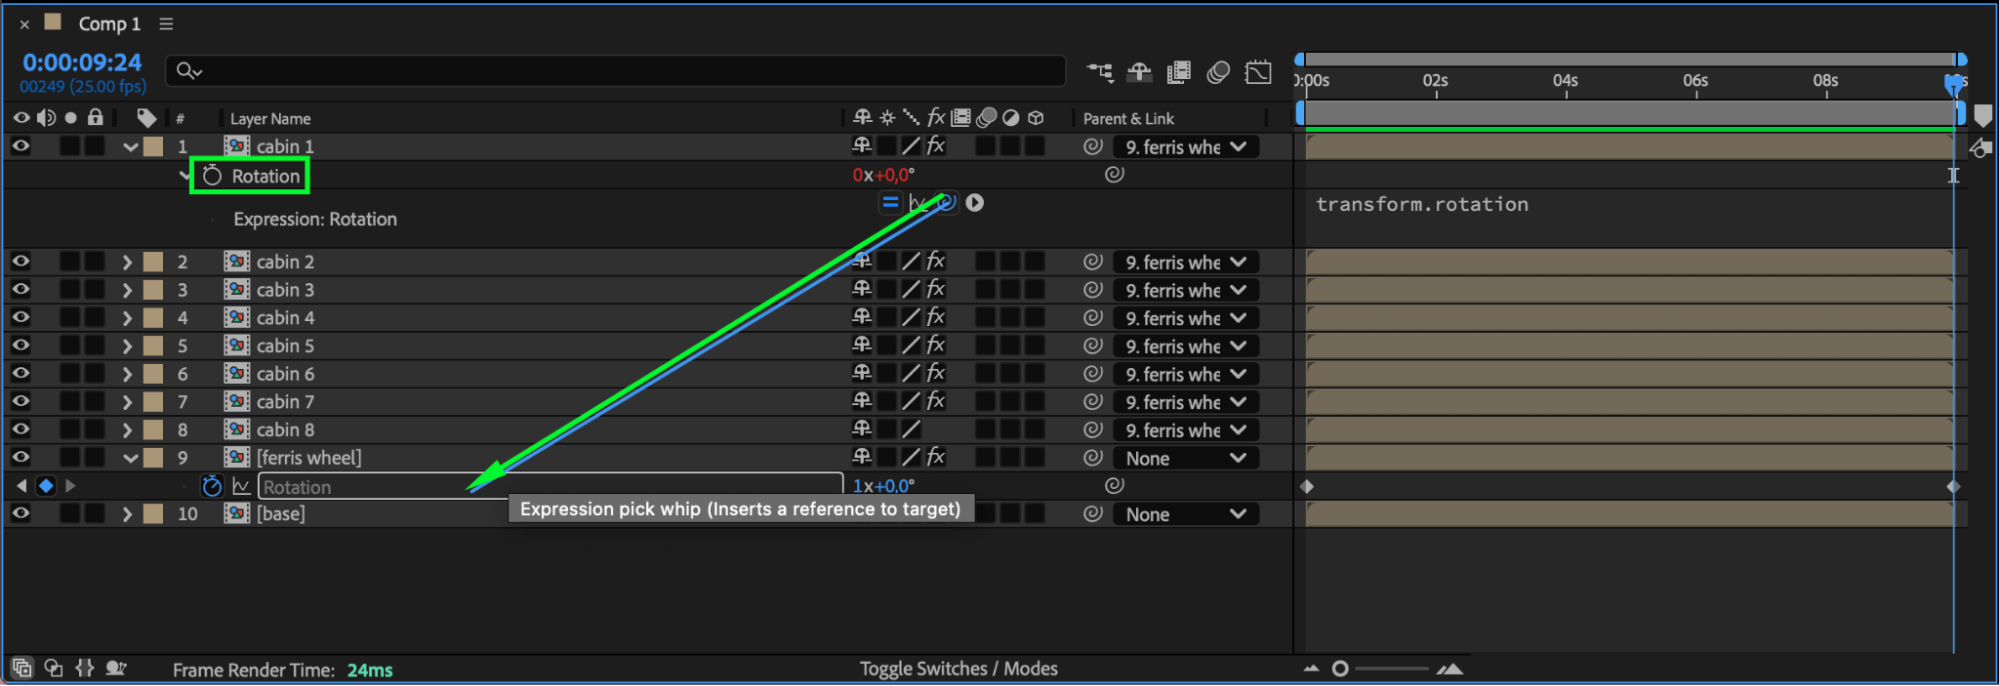Open parent dropdown for base layer
The image size is (1999, 686).
[1185, 514]
